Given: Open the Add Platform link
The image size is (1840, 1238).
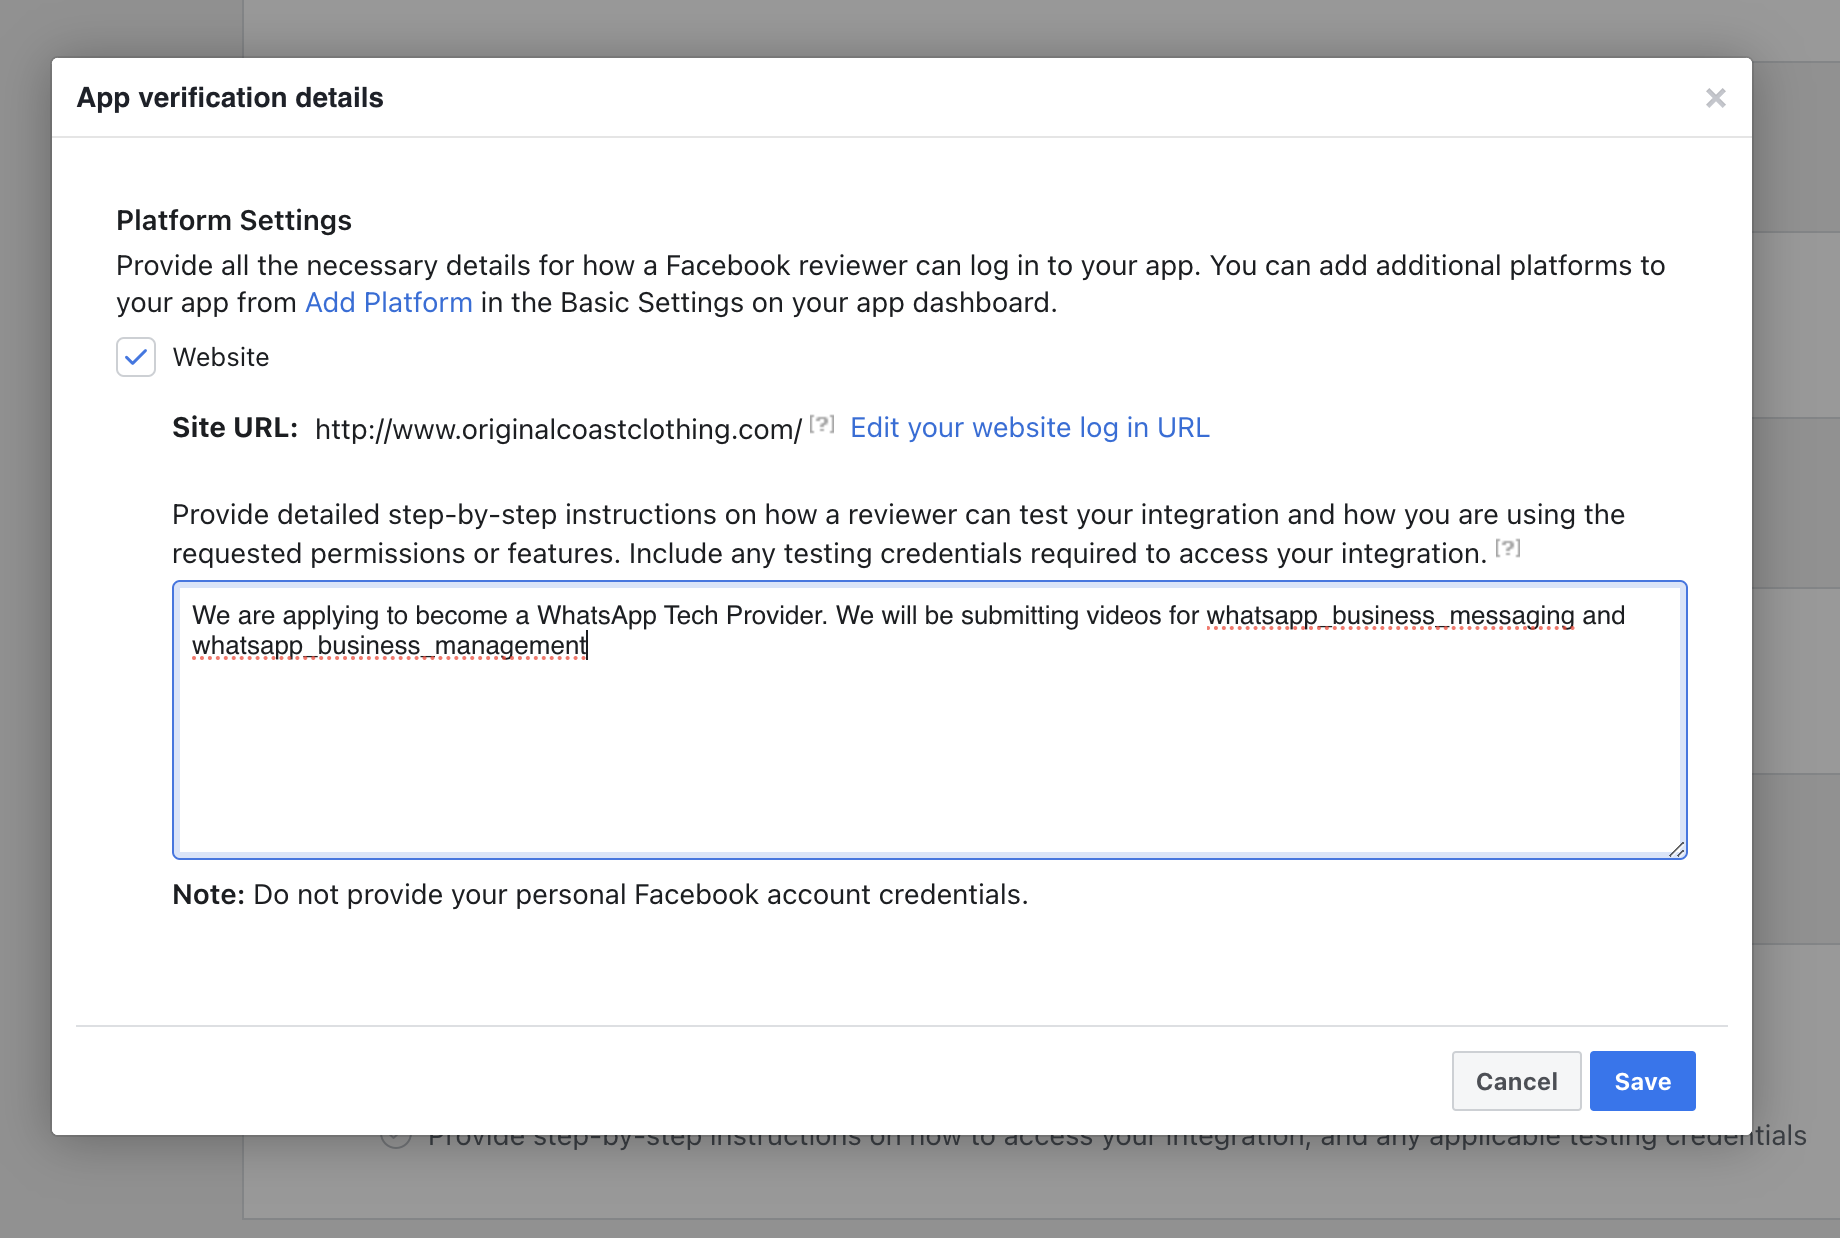Looking at the screenshot, I should coord(388,302).
